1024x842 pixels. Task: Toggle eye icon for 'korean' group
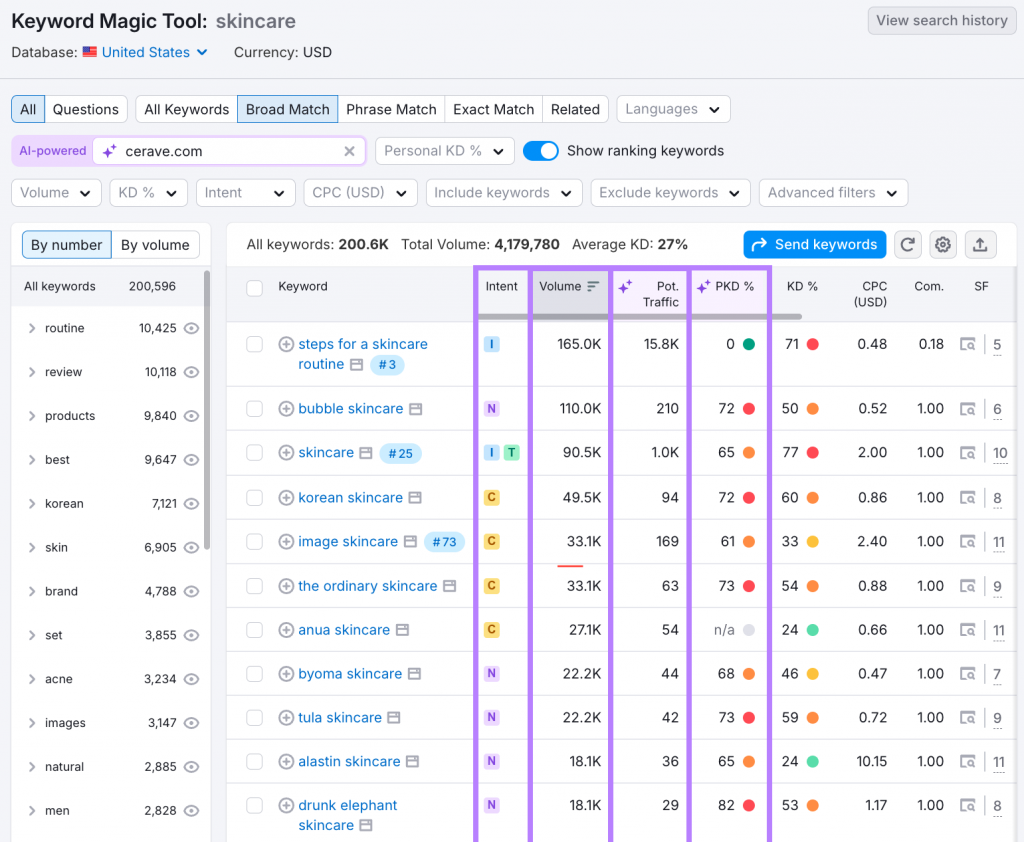coord(191,504)
